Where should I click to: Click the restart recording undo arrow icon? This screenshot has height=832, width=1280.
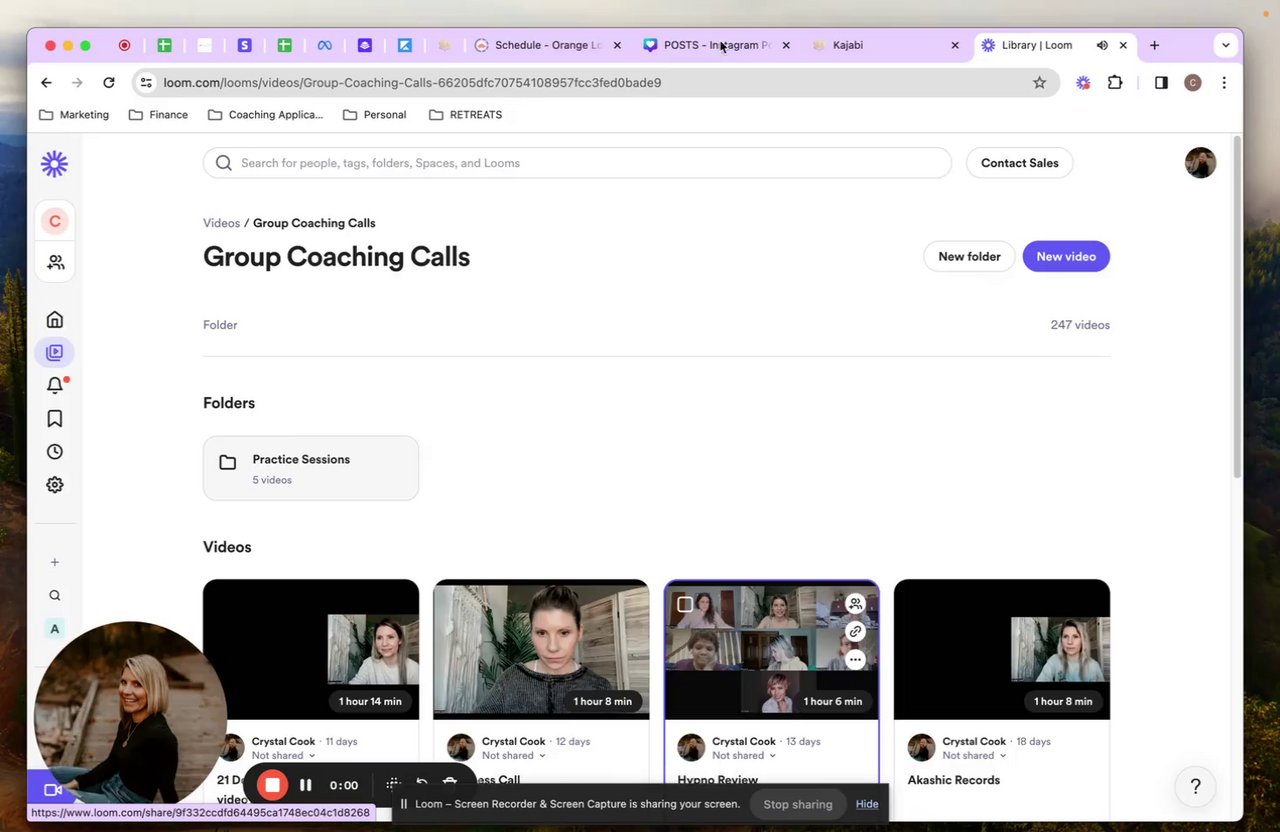(422, 785)
